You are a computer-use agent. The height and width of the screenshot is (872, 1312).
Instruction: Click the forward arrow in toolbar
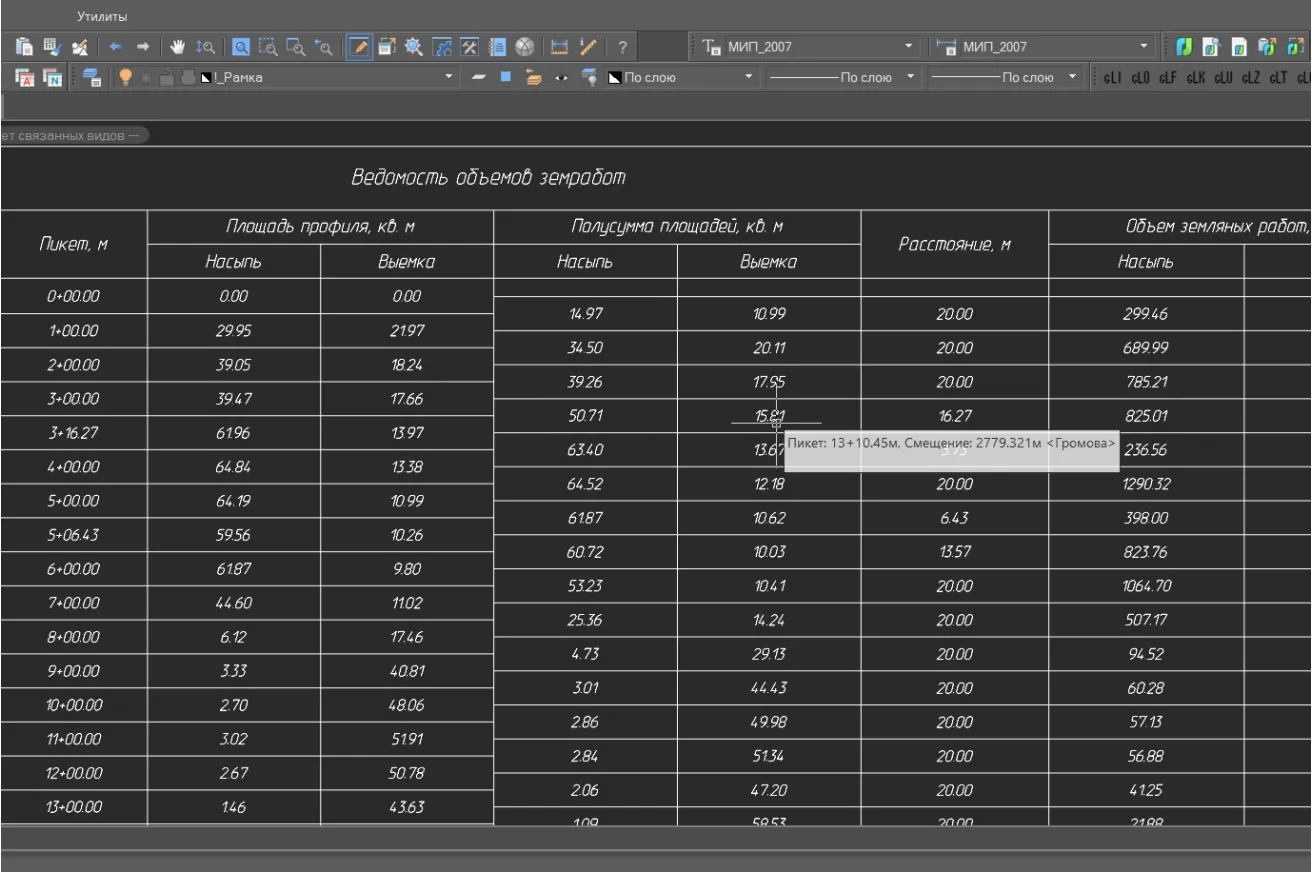[x=143, y=47]
